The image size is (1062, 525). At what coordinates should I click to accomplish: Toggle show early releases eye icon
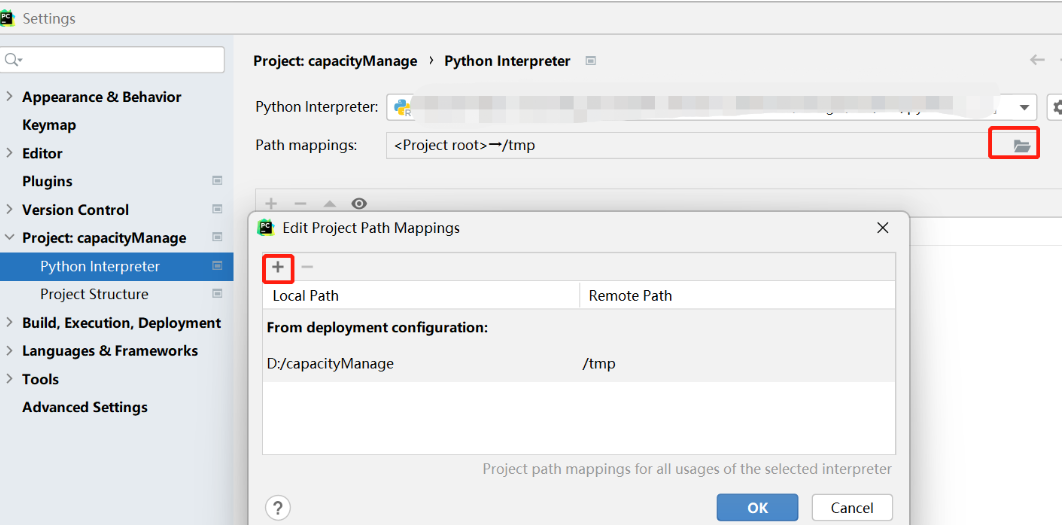coord(359,203)
